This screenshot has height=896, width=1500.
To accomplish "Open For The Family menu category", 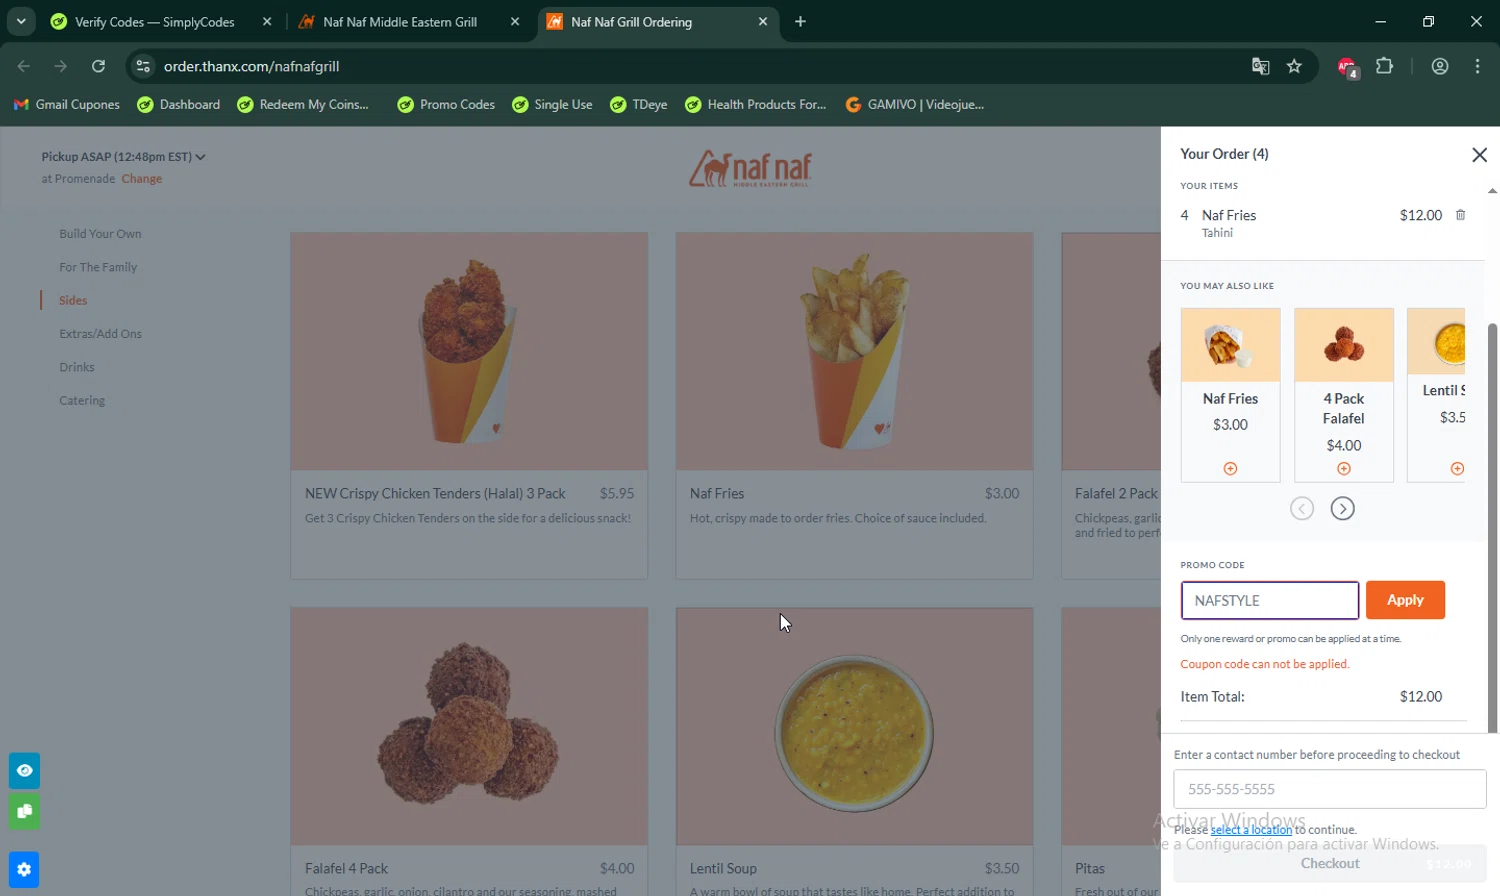I will (x=98, y=267).
